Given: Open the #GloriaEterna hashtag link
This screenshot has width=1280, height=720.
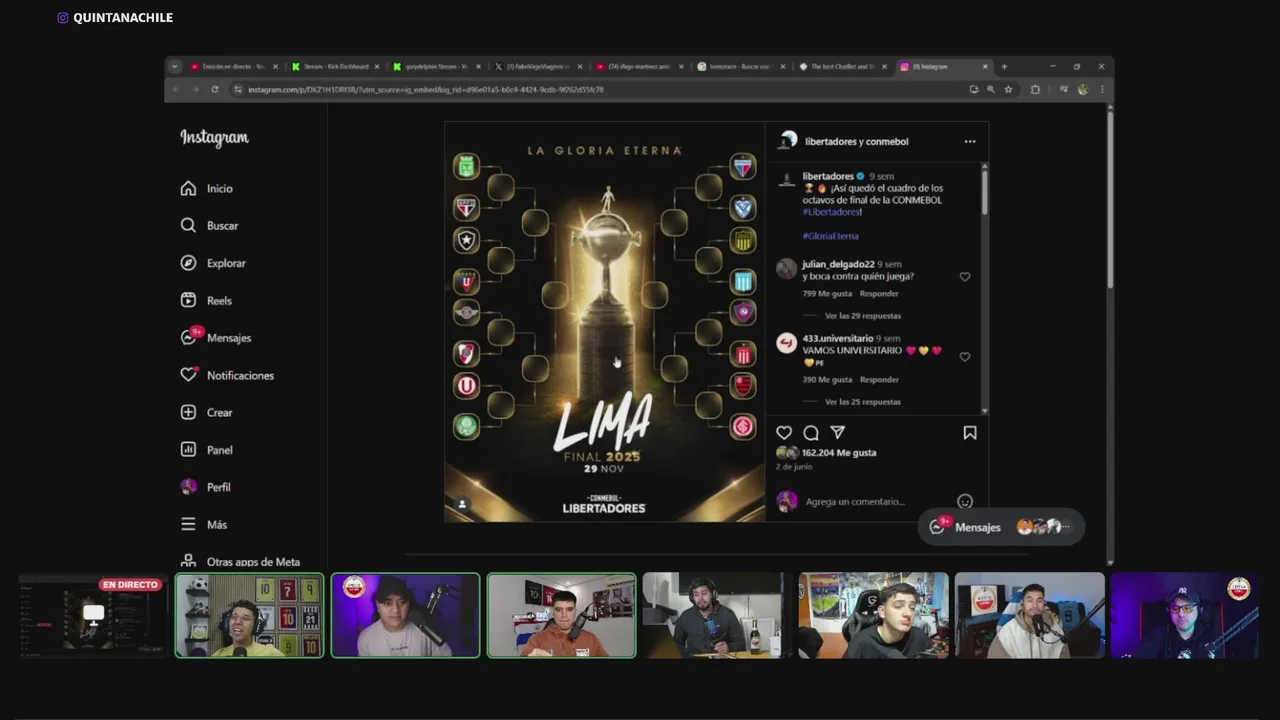Looking at the screenshot, I should (x=830, y=236).
